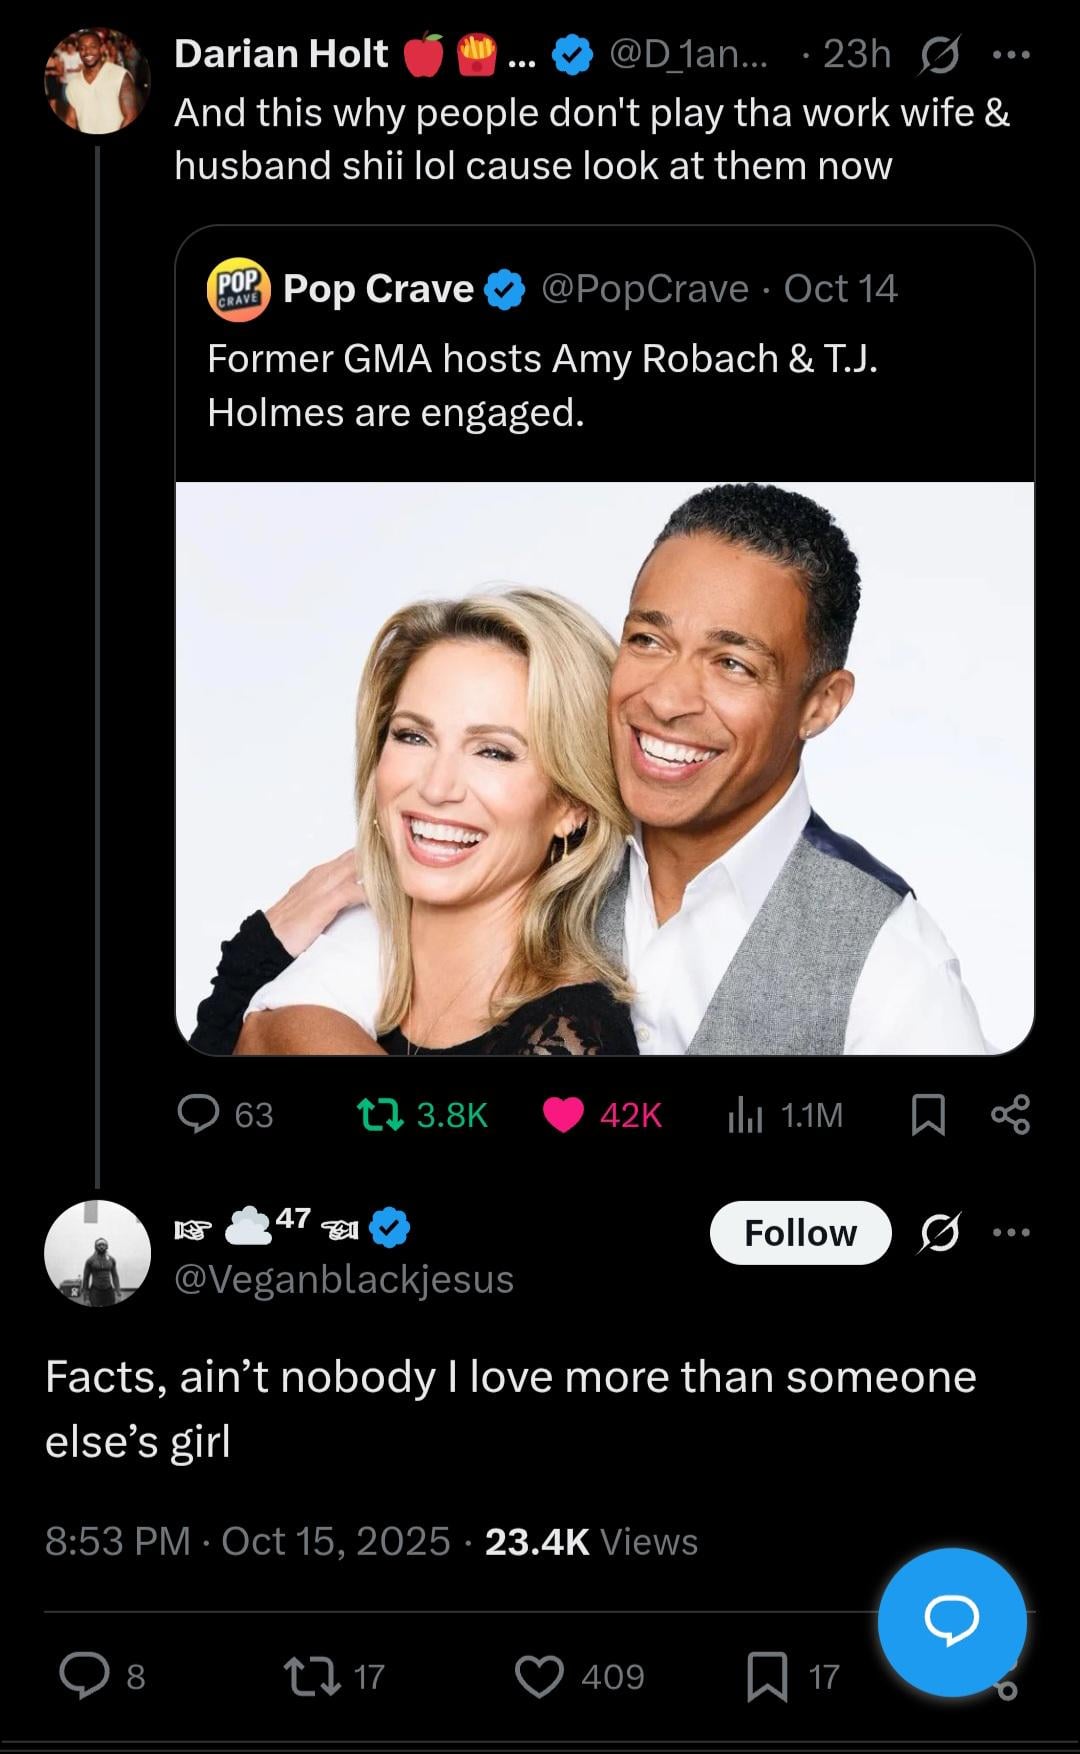Click Grok icon beside Darian Holt's timestamp
1080x1754 pixels.
coord(939,55)
